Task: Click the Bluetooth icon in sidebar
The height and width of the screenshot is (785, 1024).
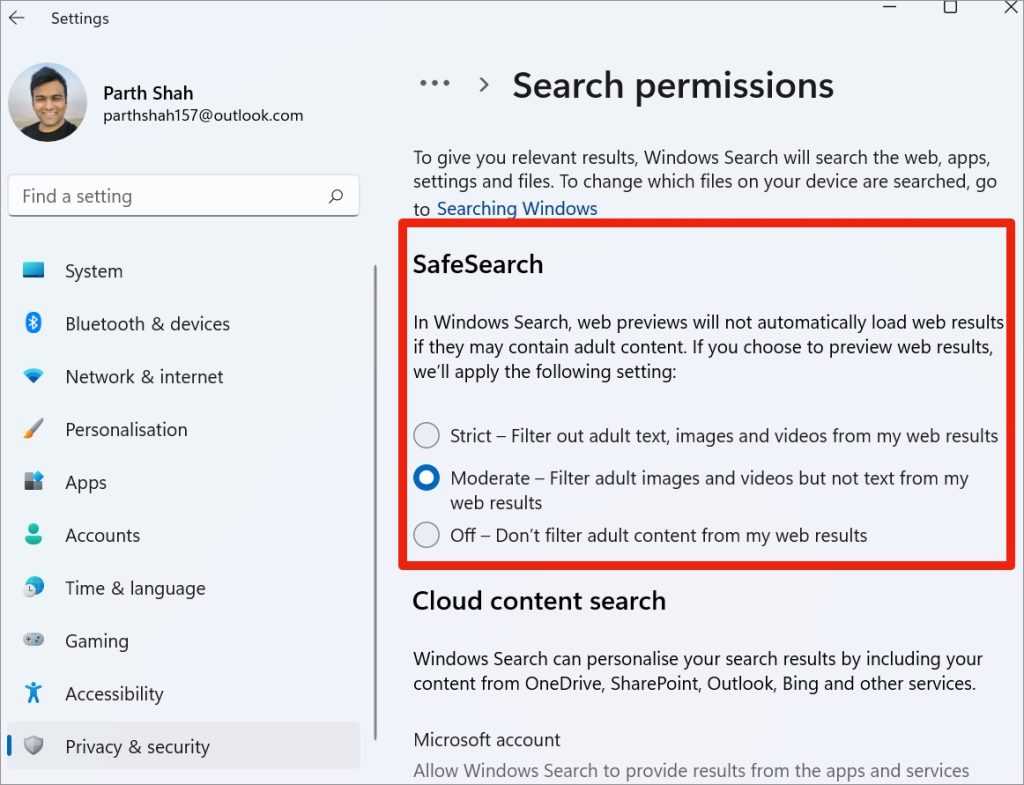Action: pos(33,323)
